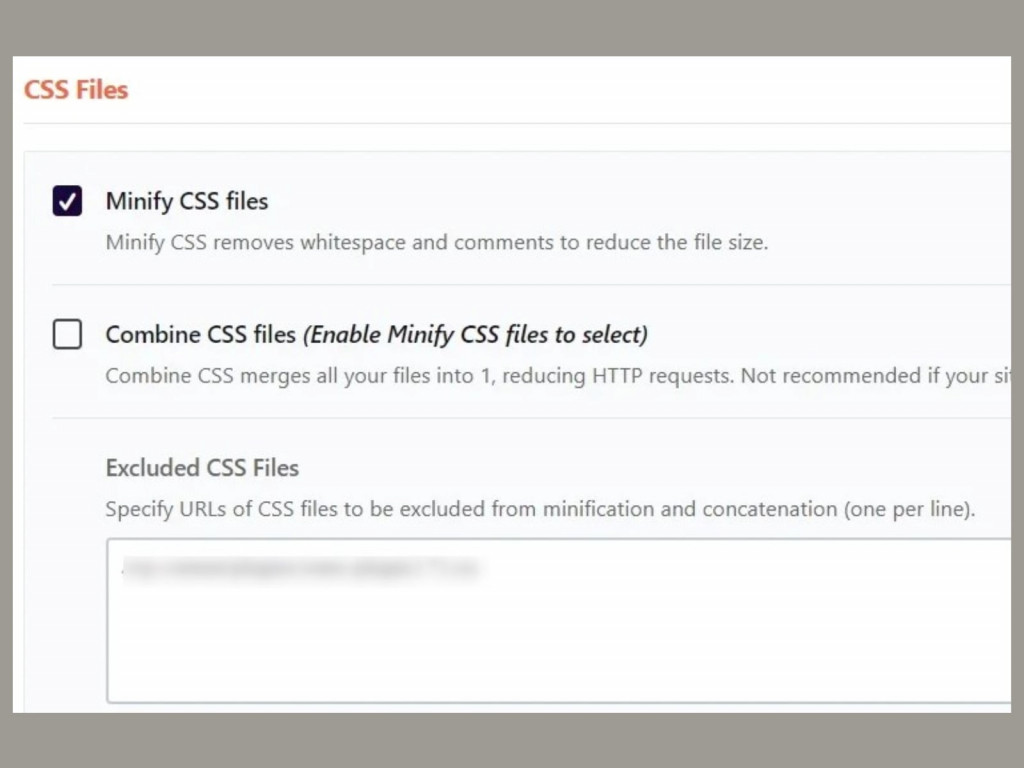
Task: Click the Excluded CSS Files heading
Action: click(x=202, y=467)
